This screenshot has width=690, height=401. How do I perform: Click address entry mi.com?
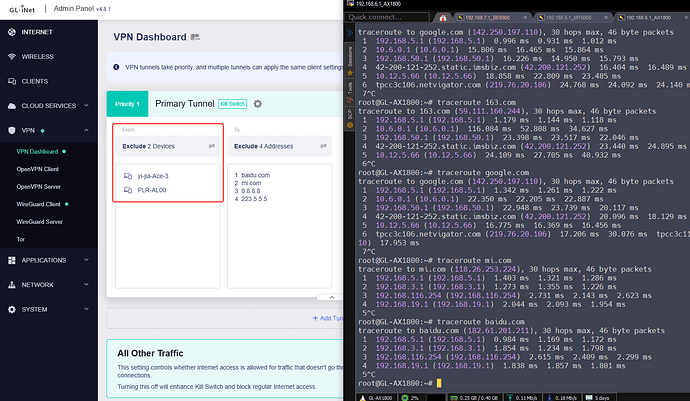tap(251, 183)
